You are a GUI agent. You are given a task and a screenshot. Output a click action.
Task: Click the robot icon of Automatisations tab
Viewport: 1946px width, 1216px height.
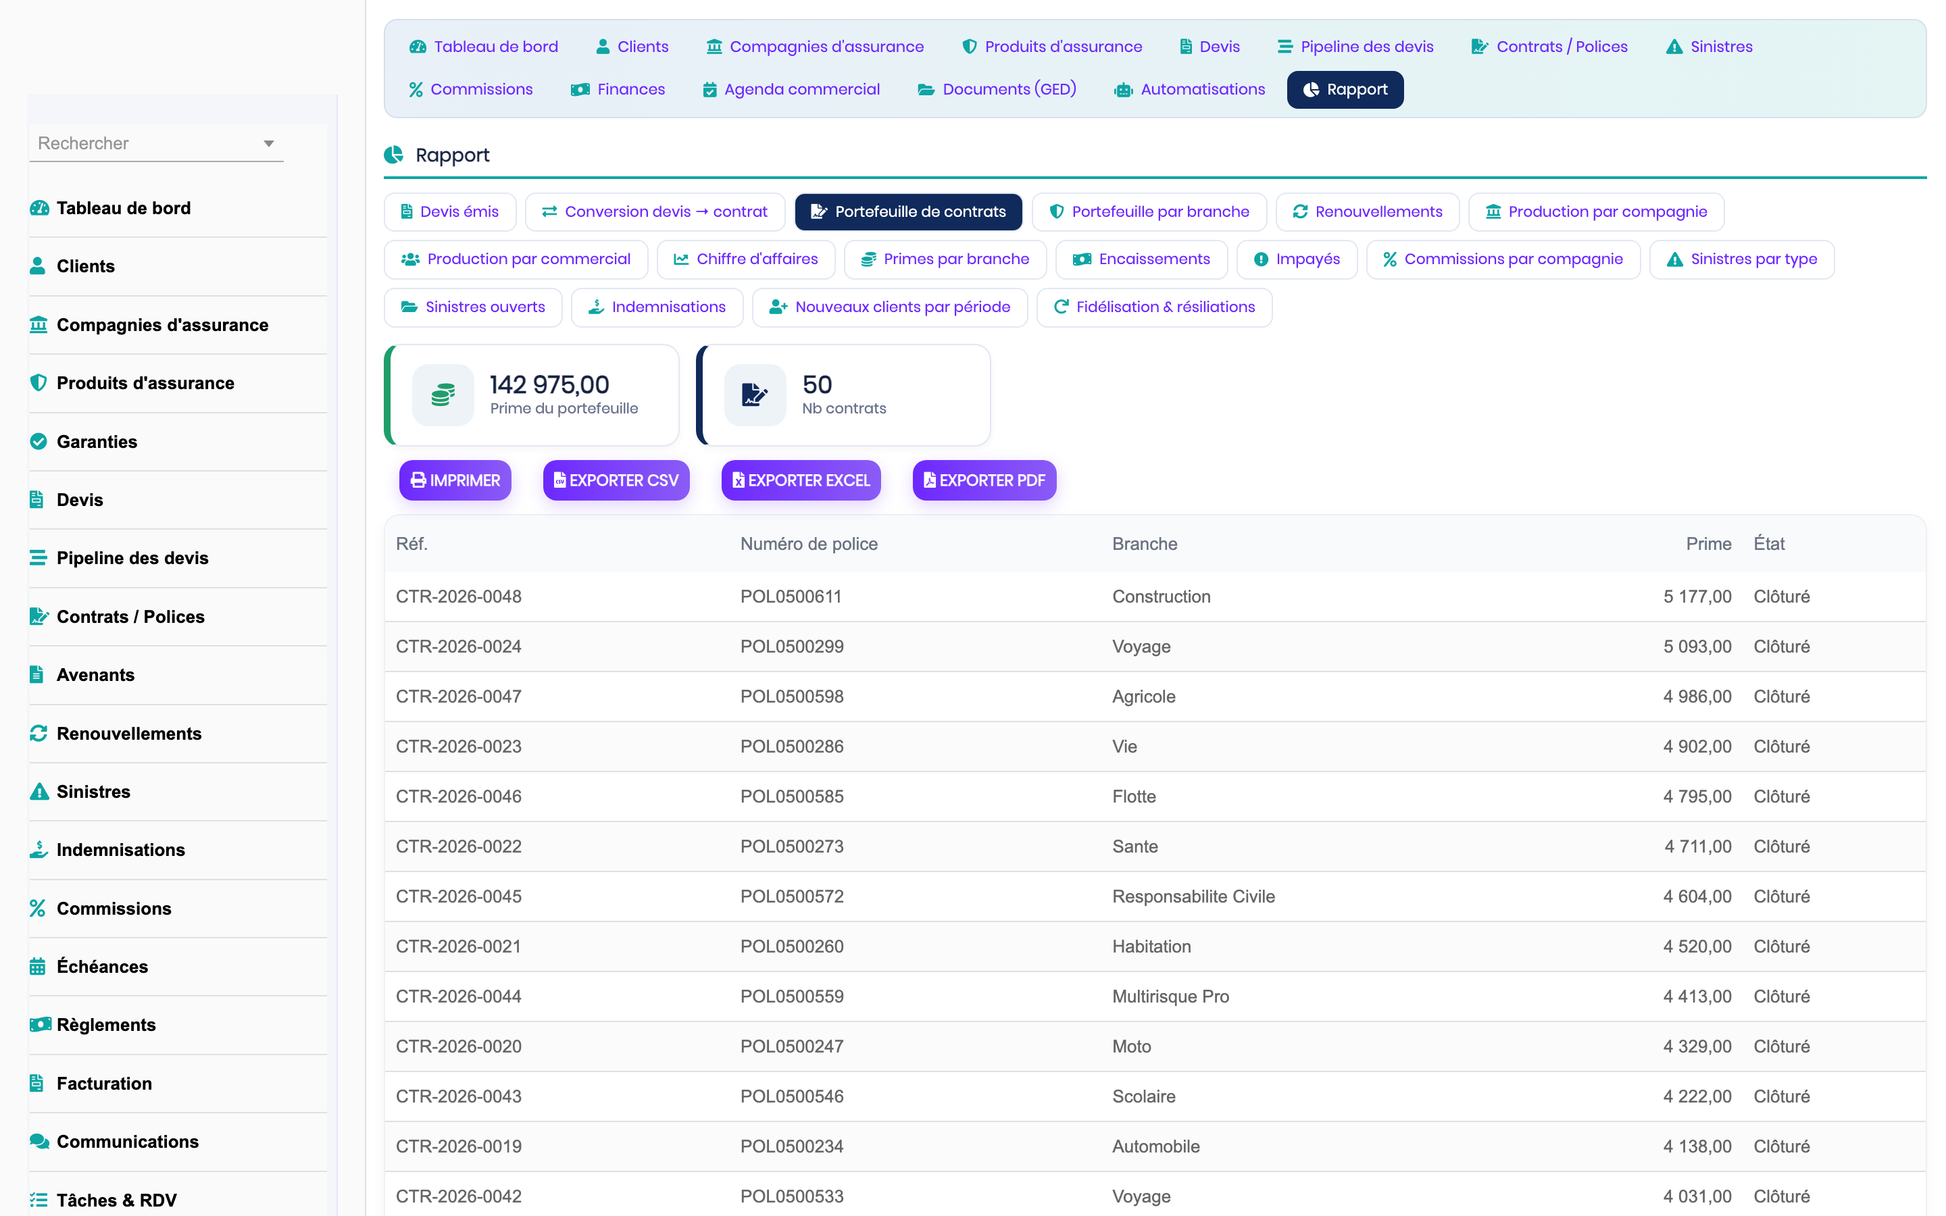coord(1123,90)
